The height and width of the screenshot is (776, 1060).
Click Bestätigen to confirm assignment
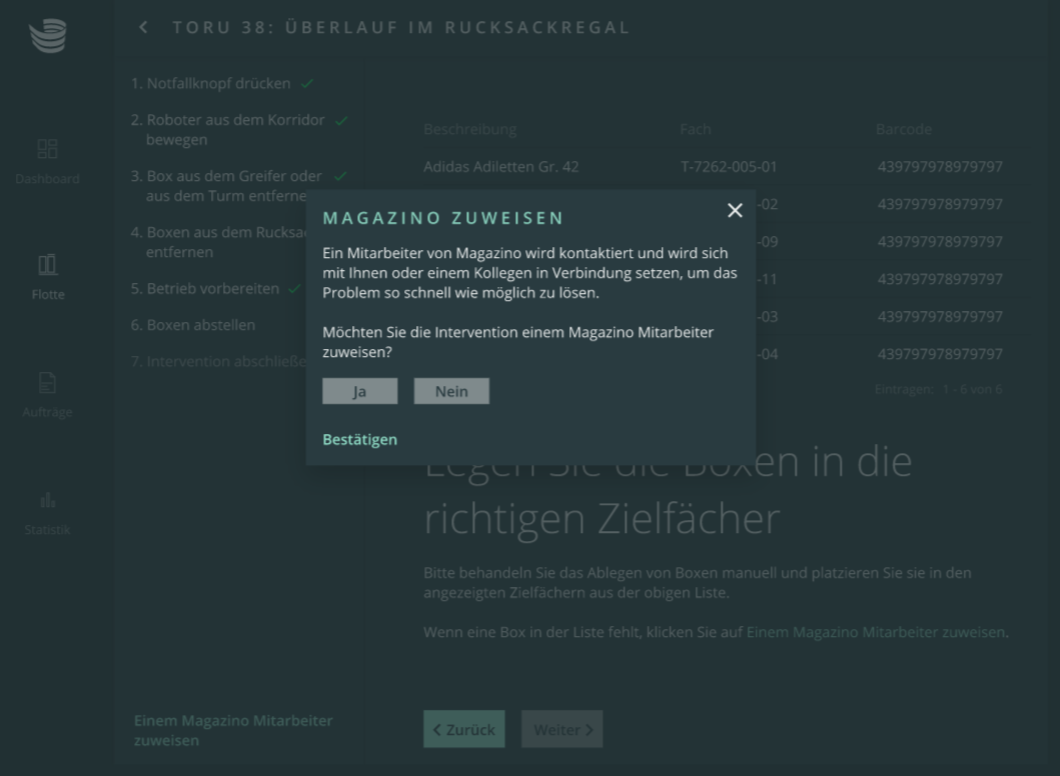(359, 439)
